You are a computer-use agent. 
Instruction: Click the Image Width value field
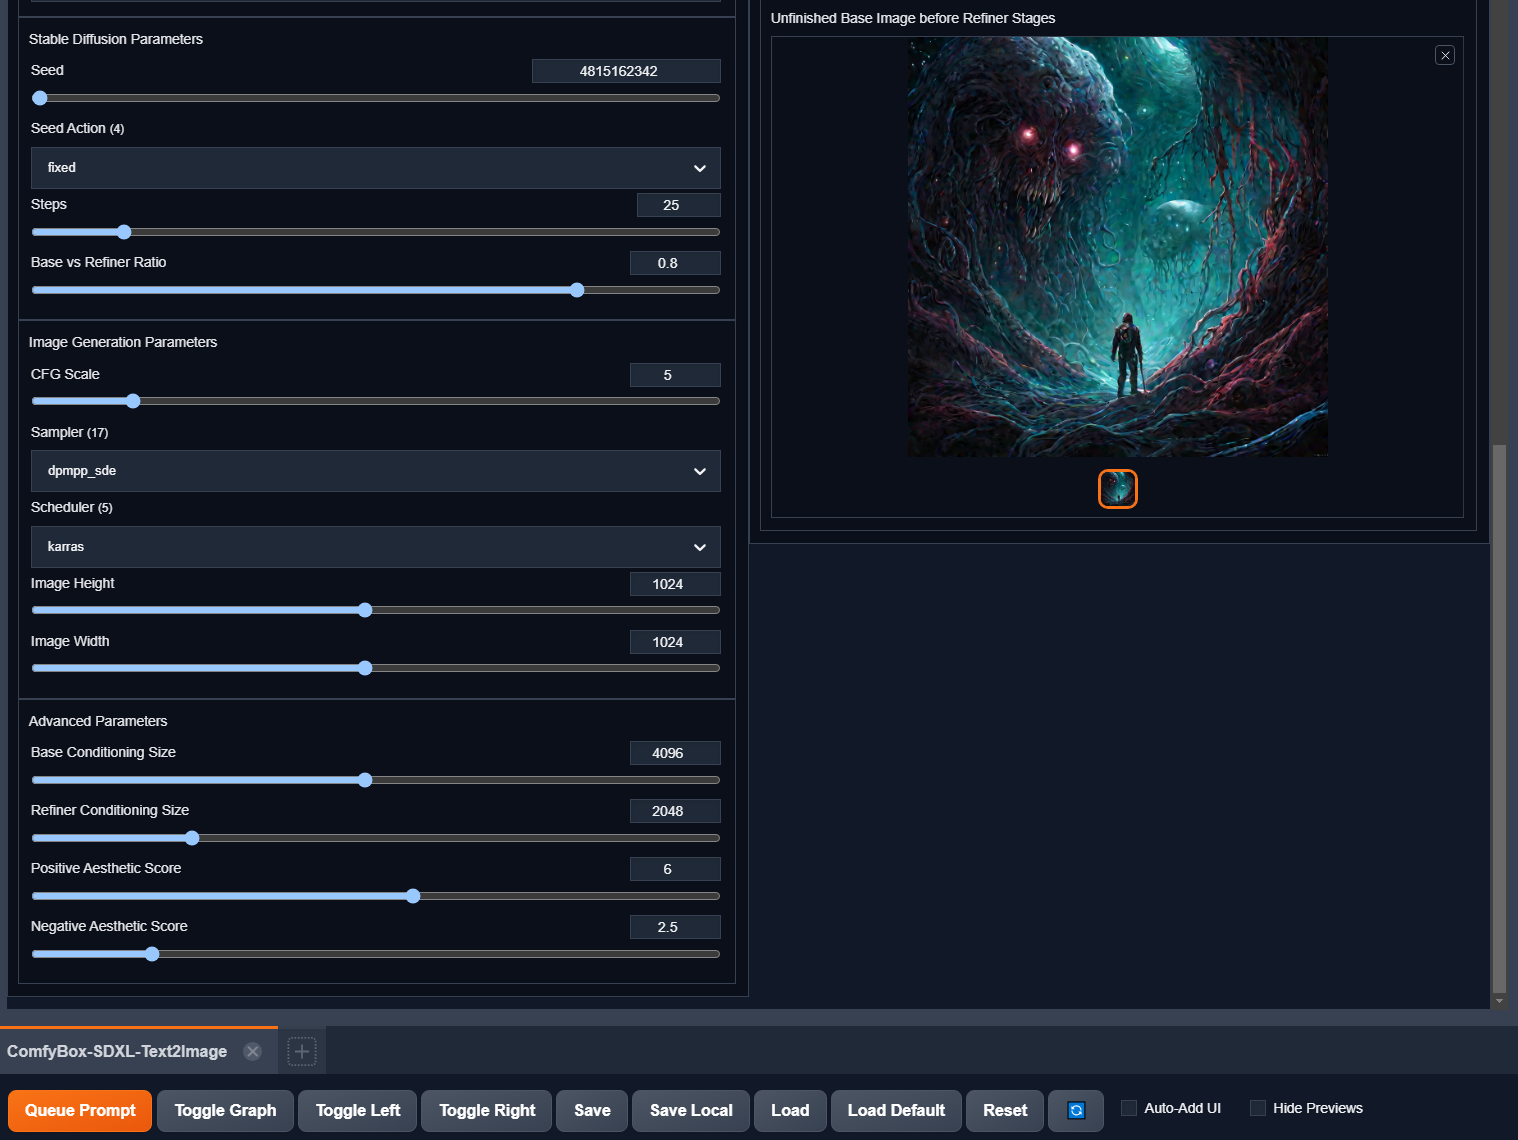pyautogui.click(x=675, y=642)
